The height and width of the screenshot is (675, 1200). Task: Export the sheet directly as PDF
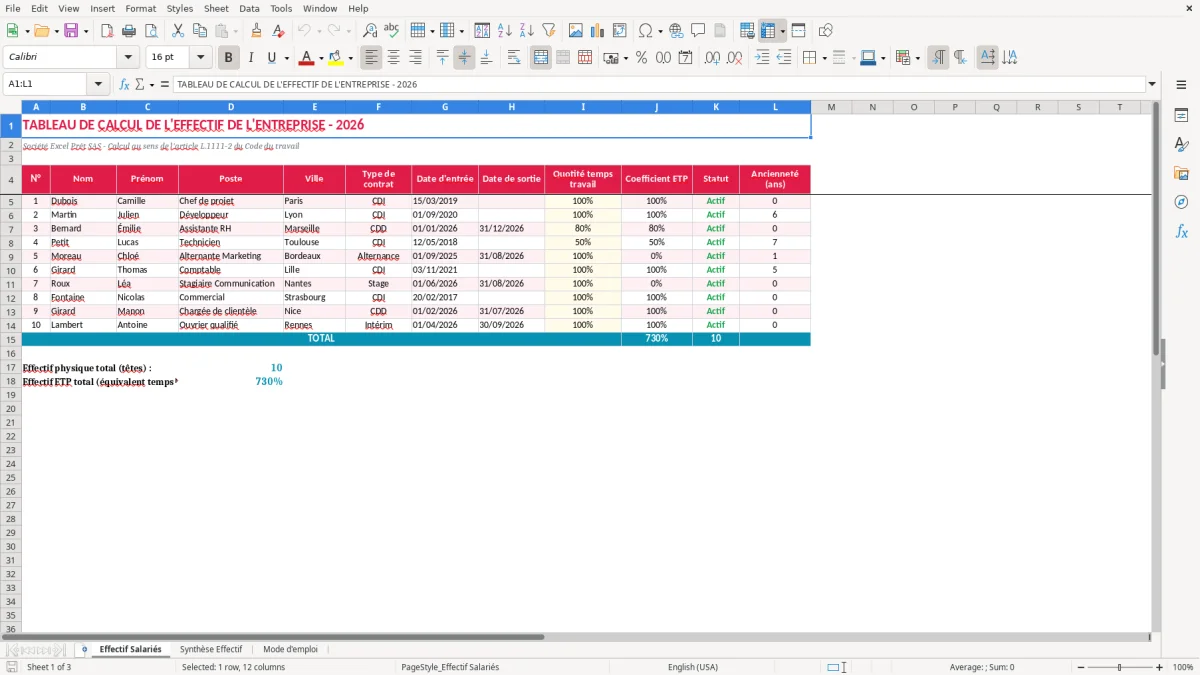tap(107, 31)
